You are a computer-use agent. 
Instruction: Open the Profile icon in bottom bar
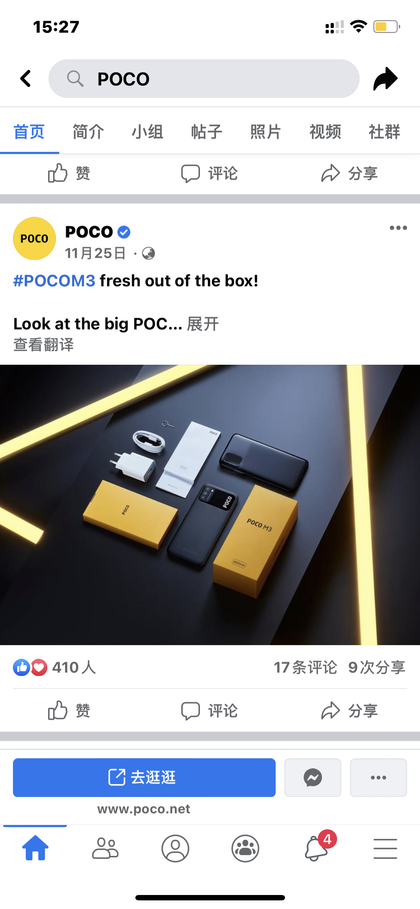pyautogui.click(x=175, y=849)
